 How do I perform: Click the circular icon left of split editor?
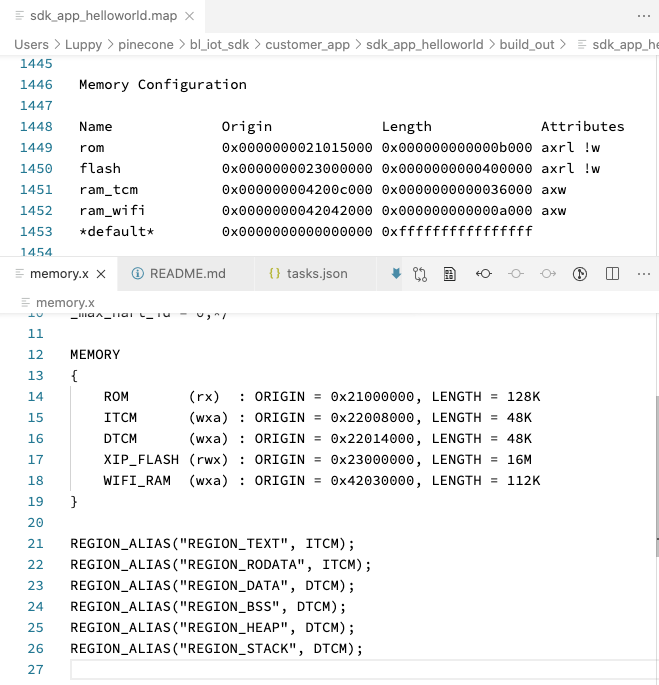pos(580,273)
